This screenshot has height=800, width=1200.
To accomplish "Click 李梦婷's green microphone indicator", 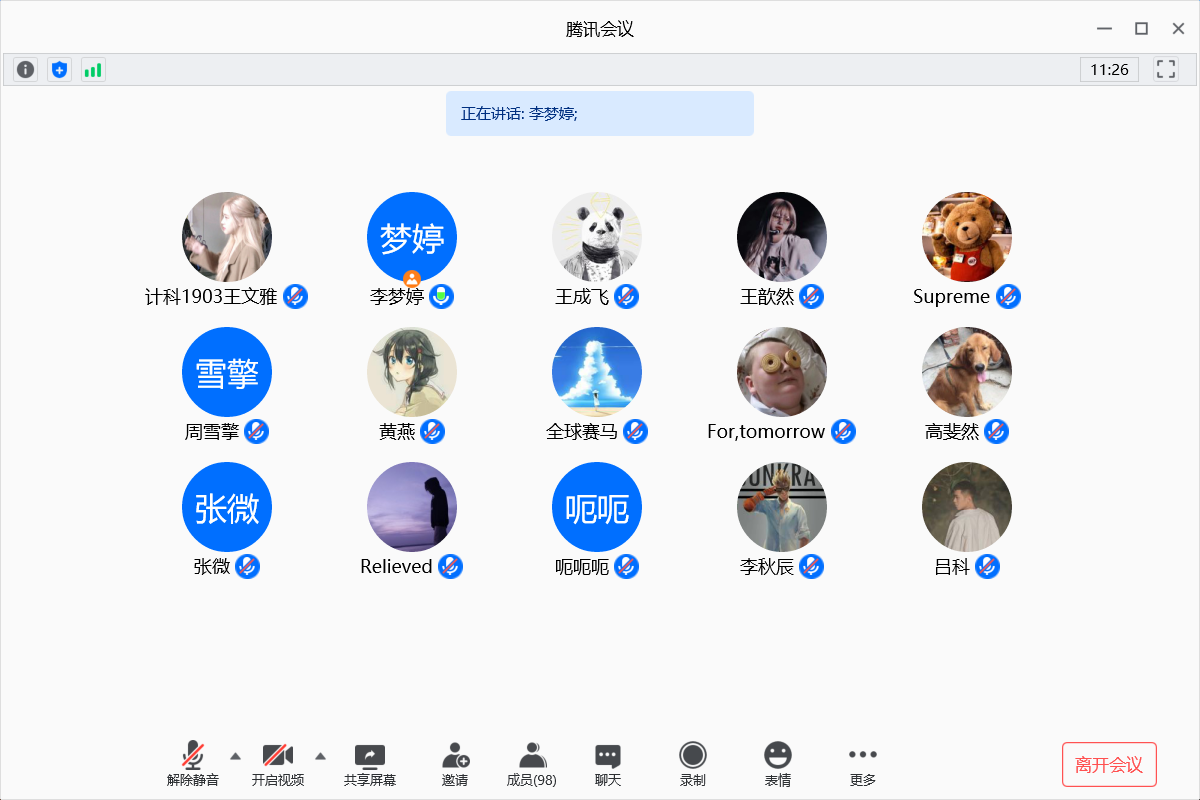I will point(442,296).
